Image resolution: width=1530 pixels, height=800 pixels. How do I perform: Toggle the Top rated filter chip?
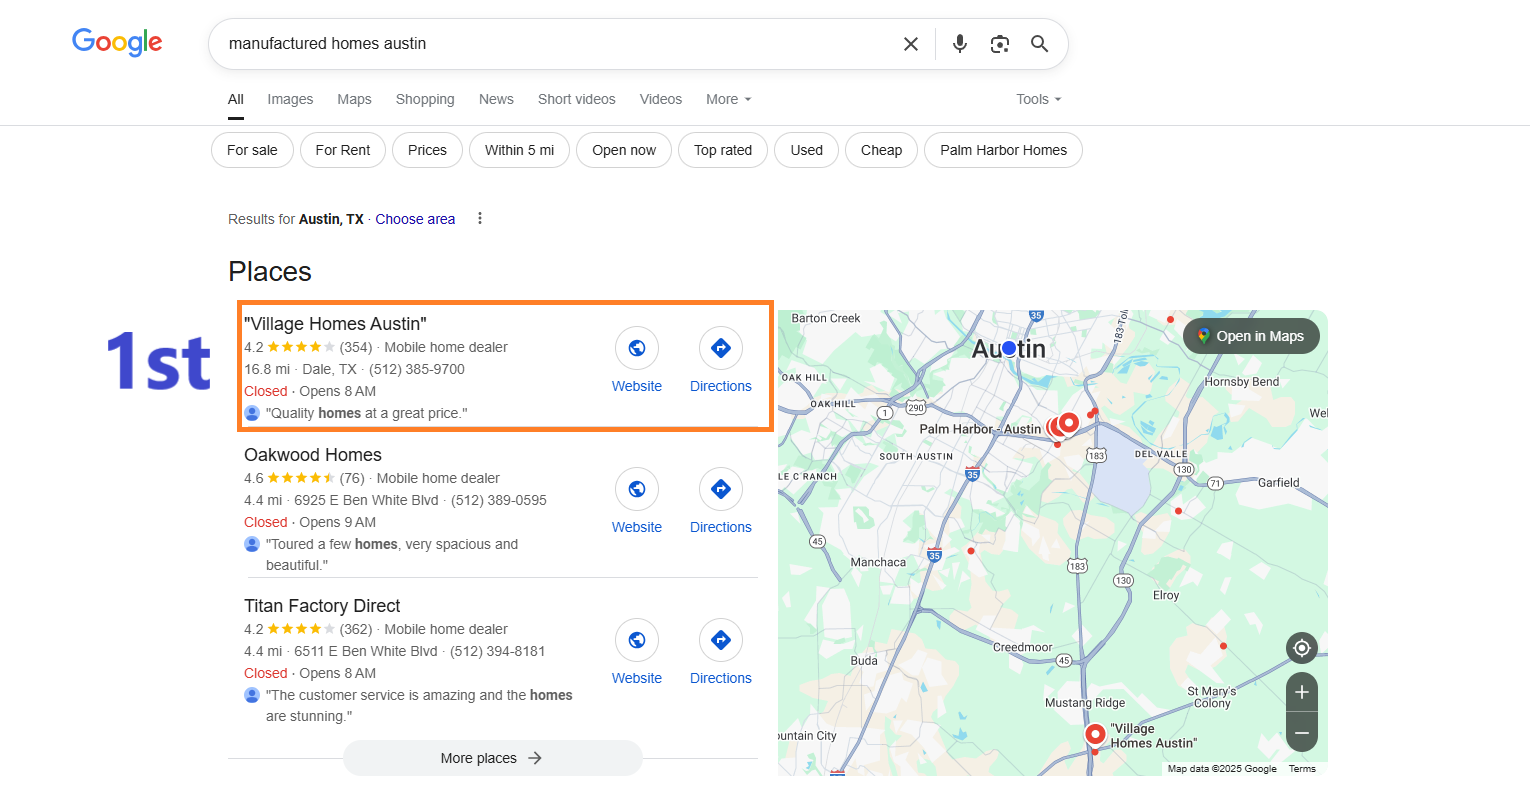(723, 150)
